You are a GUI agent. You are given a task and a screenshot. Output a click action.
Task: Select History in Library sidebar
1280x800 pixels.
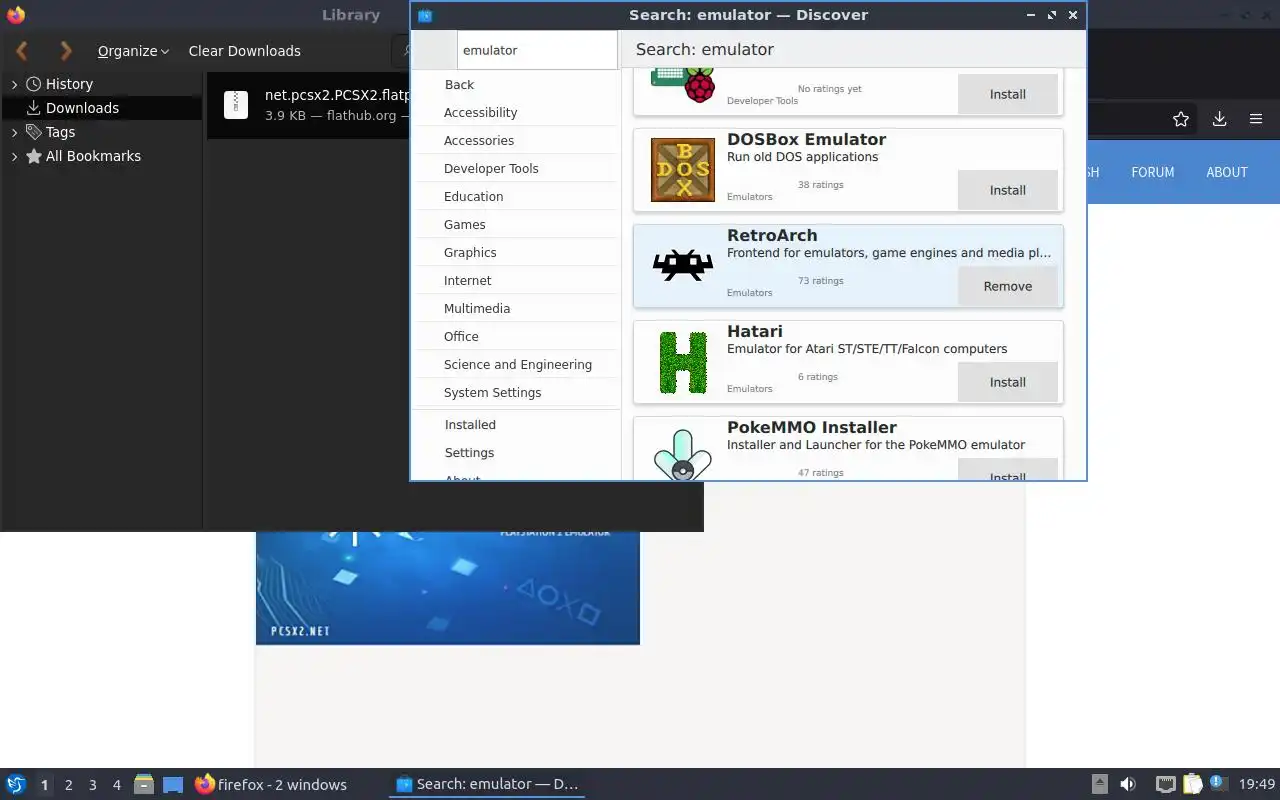[x=69, y=84]
